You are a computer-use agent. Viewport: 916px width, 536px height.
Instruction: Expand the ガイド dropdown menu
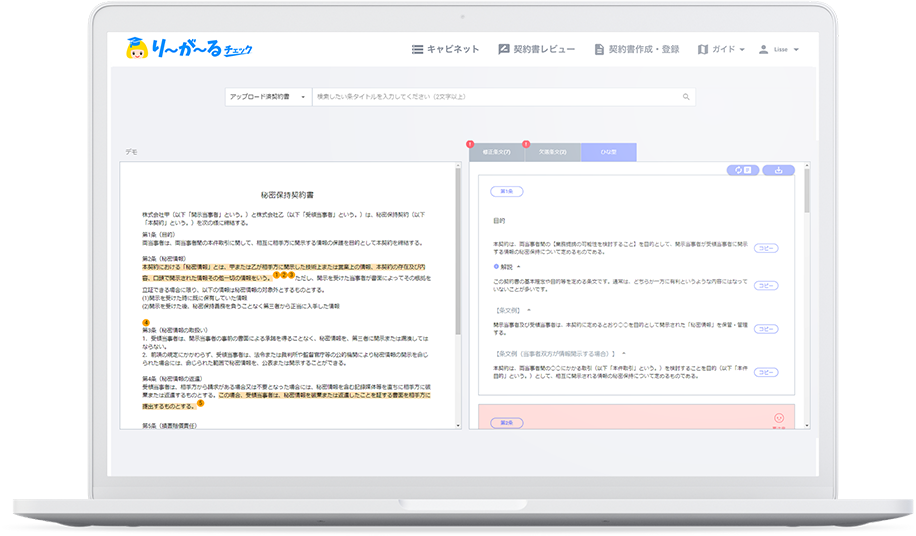point(721,50)
